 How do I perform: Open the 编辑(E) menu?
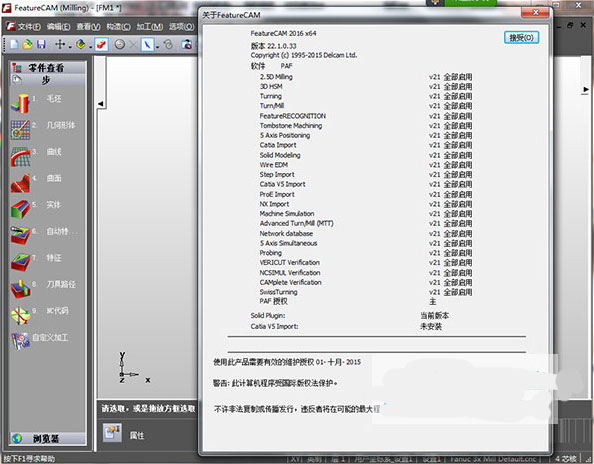coord(58,27)
